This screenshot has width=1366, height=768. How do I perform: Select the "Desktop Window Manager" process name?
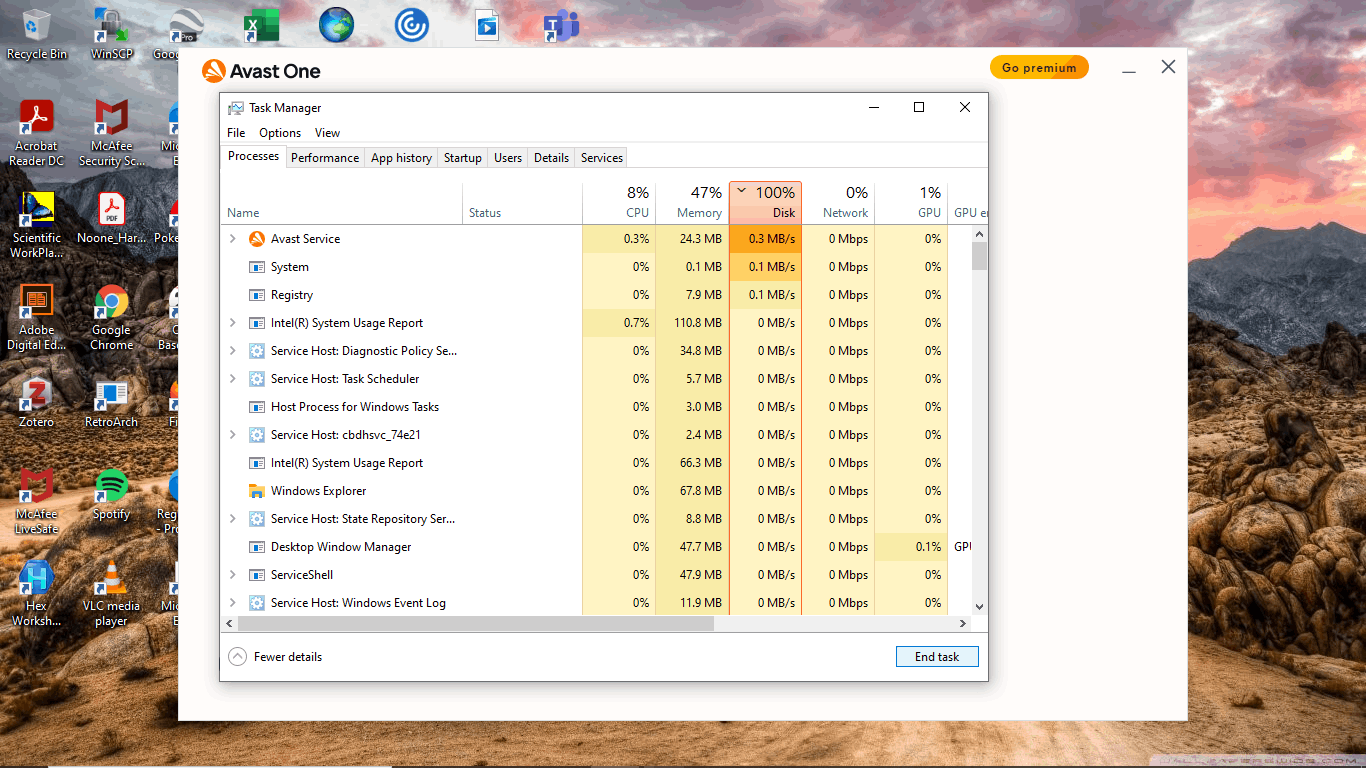click(341, 547)
